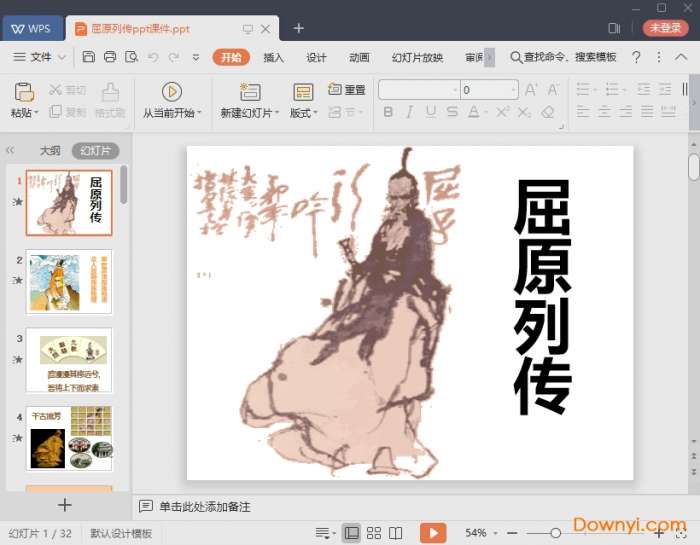Switch to the 大纲 (Outline) panel tab
Screen dimensions: 700x545
point(50,151)
